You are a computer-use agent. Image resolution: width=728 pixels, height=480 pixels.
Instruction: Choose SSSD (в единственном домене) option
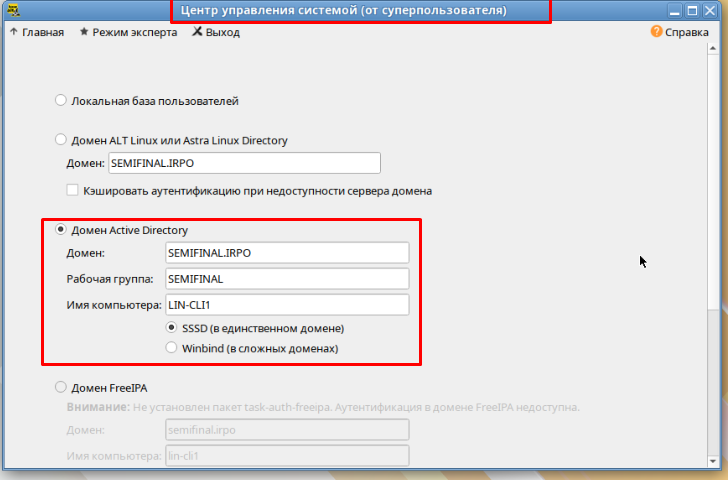(173, 328)
